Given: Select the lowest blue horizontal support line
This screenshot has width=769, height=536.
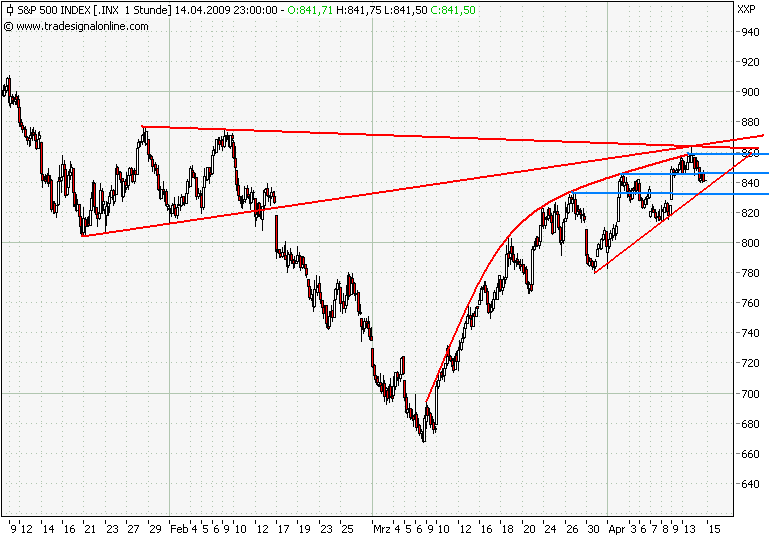Looking at the screenshot, I should [x=669, y=193].
